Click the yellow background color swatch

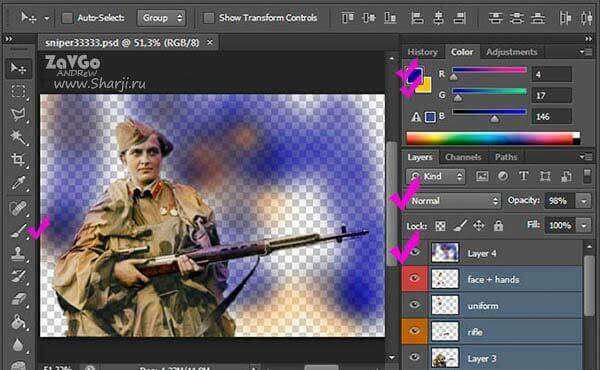point(425,86)
